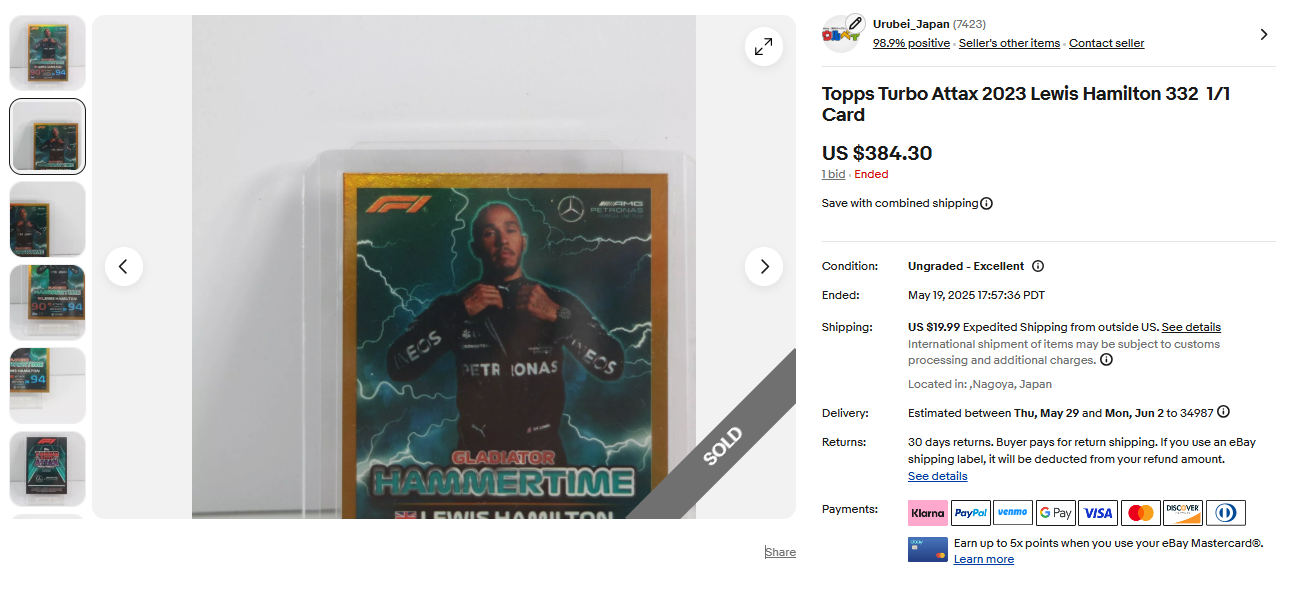Screen dimensions: 1308x590
Task: Open shipping See details link
Action: point(1191,327)
